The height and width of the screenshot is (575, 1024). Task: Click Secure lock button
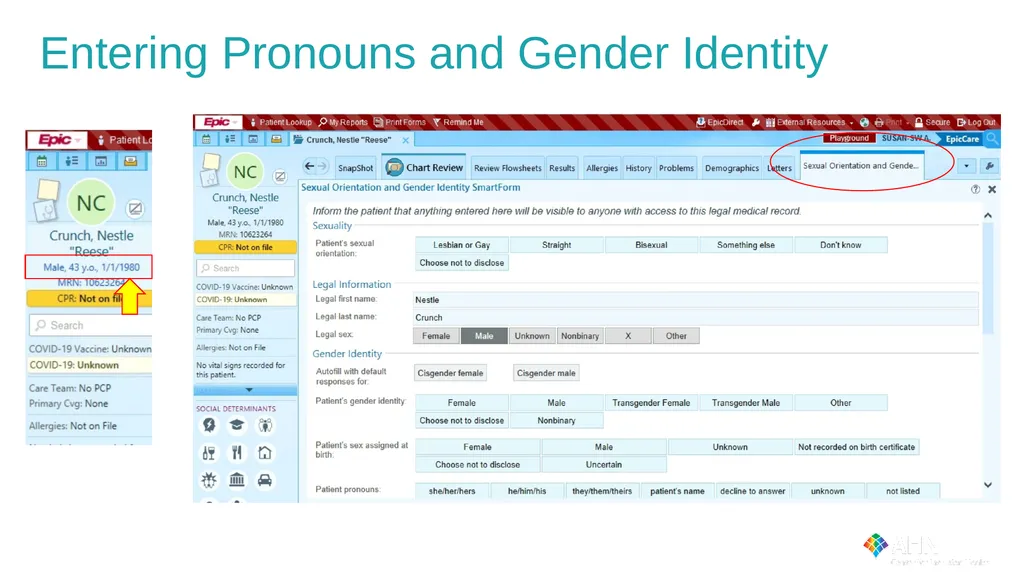click(932, 122)
